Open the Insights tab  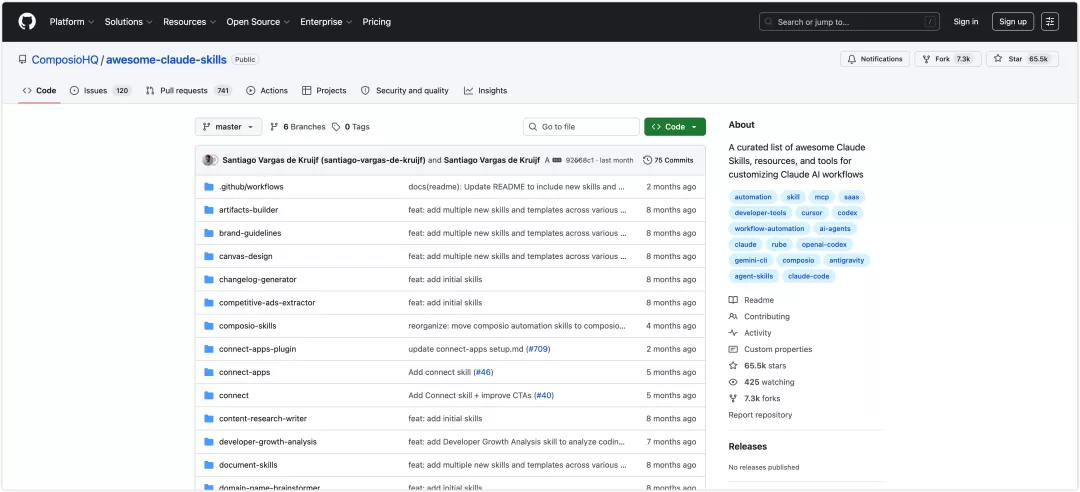[486, 91]
